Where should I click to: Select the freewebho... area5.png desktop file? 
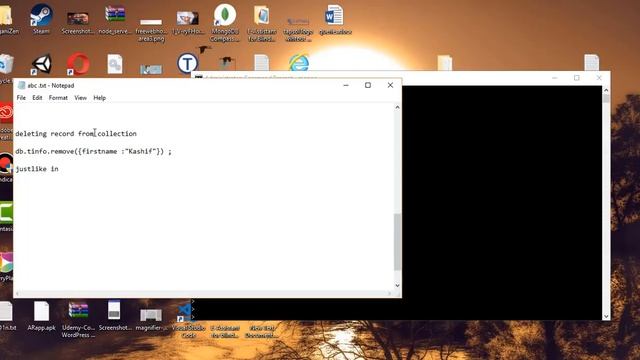pos(151,29)
